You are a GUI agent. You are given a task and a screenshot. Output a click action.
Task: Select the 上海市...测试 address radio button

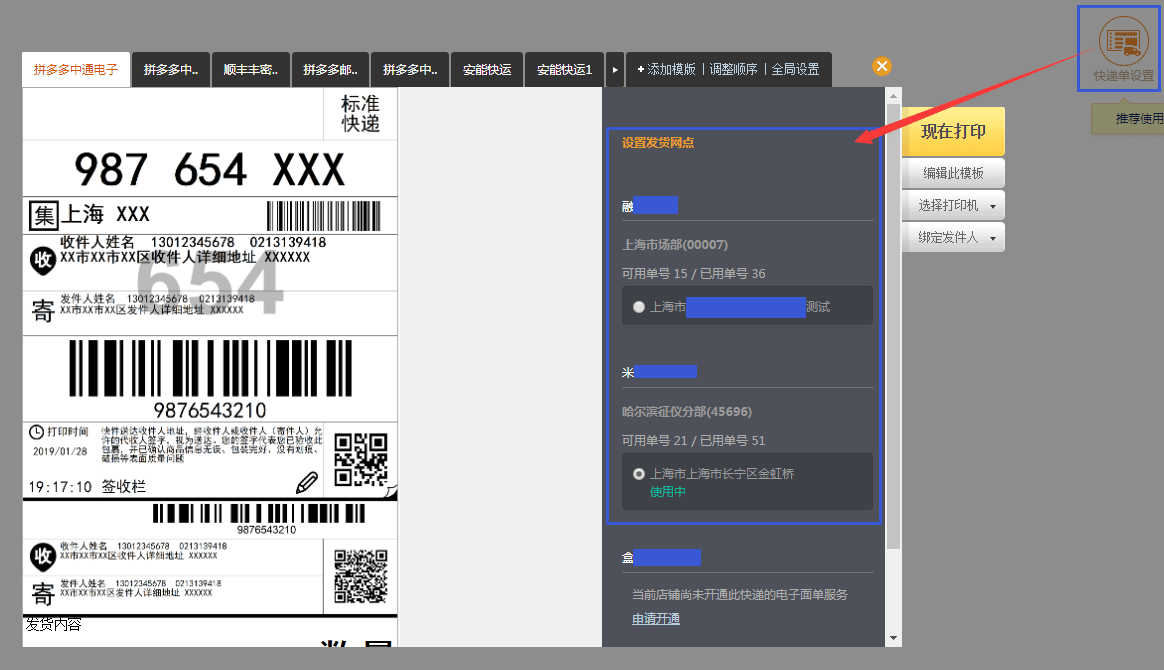point(638,306)
